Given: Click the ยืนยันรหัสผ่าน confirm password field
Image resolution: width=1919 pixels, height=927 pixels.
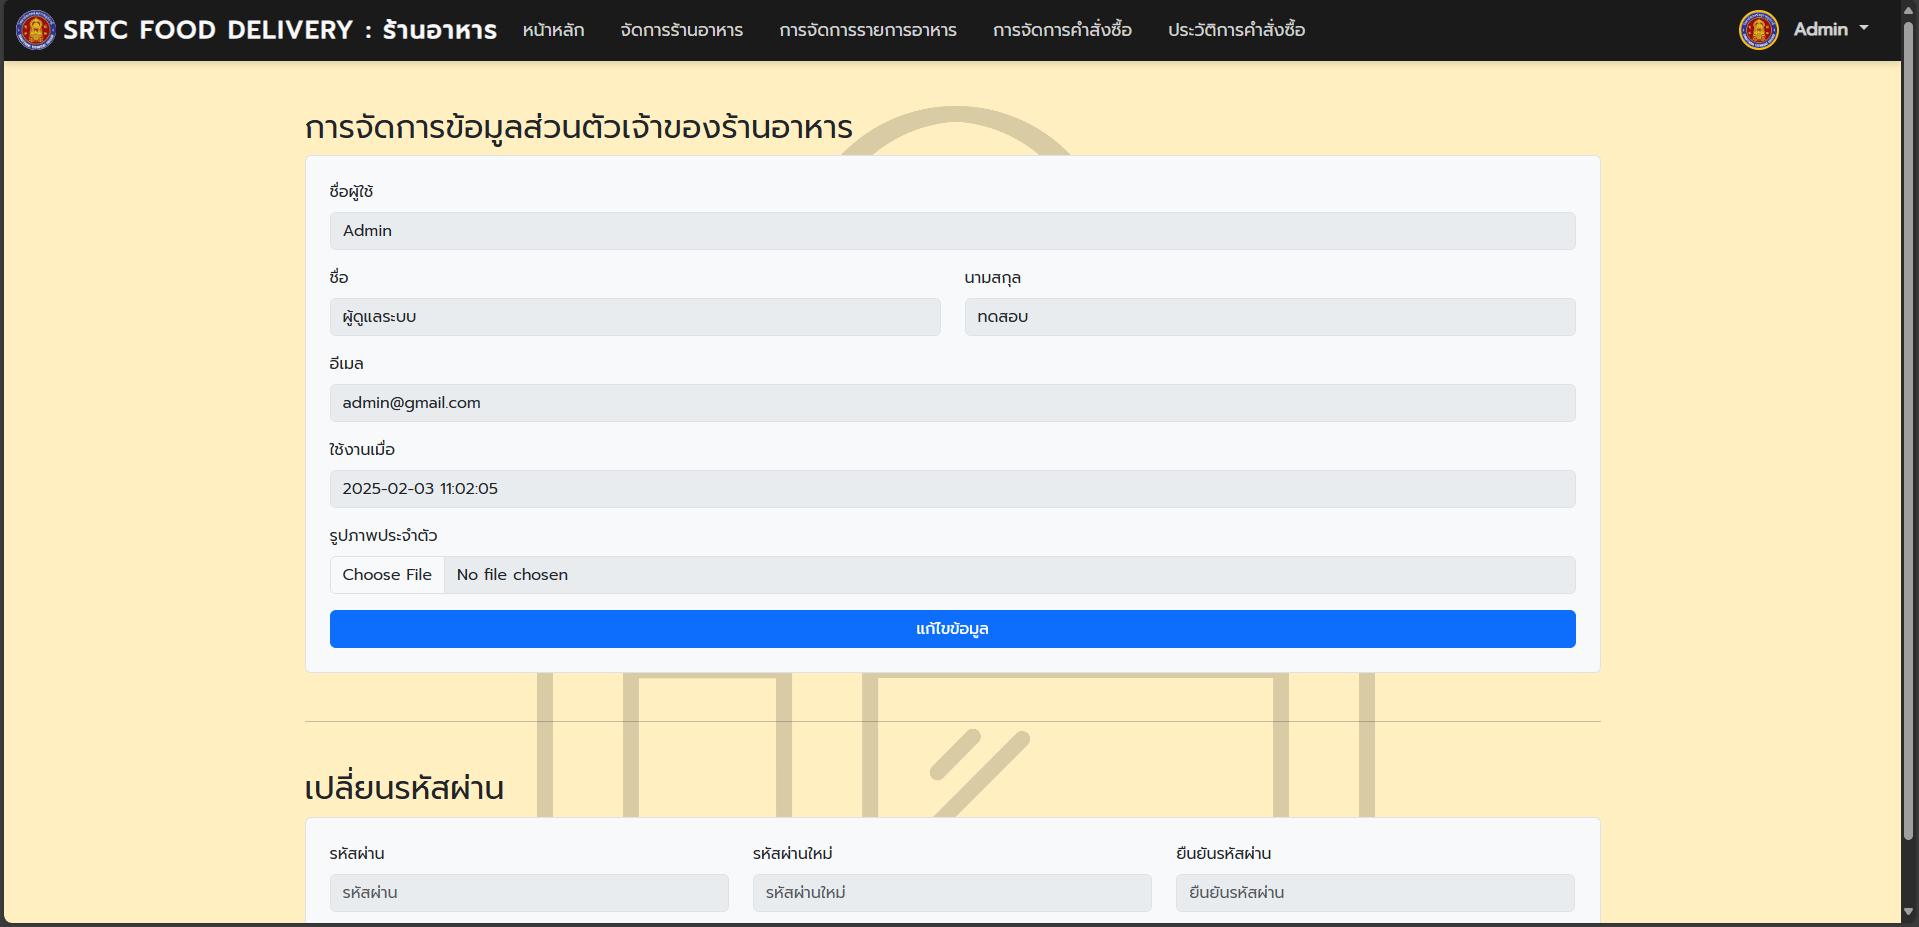Looking at the screenshot, I should [x=1374, y=893].
